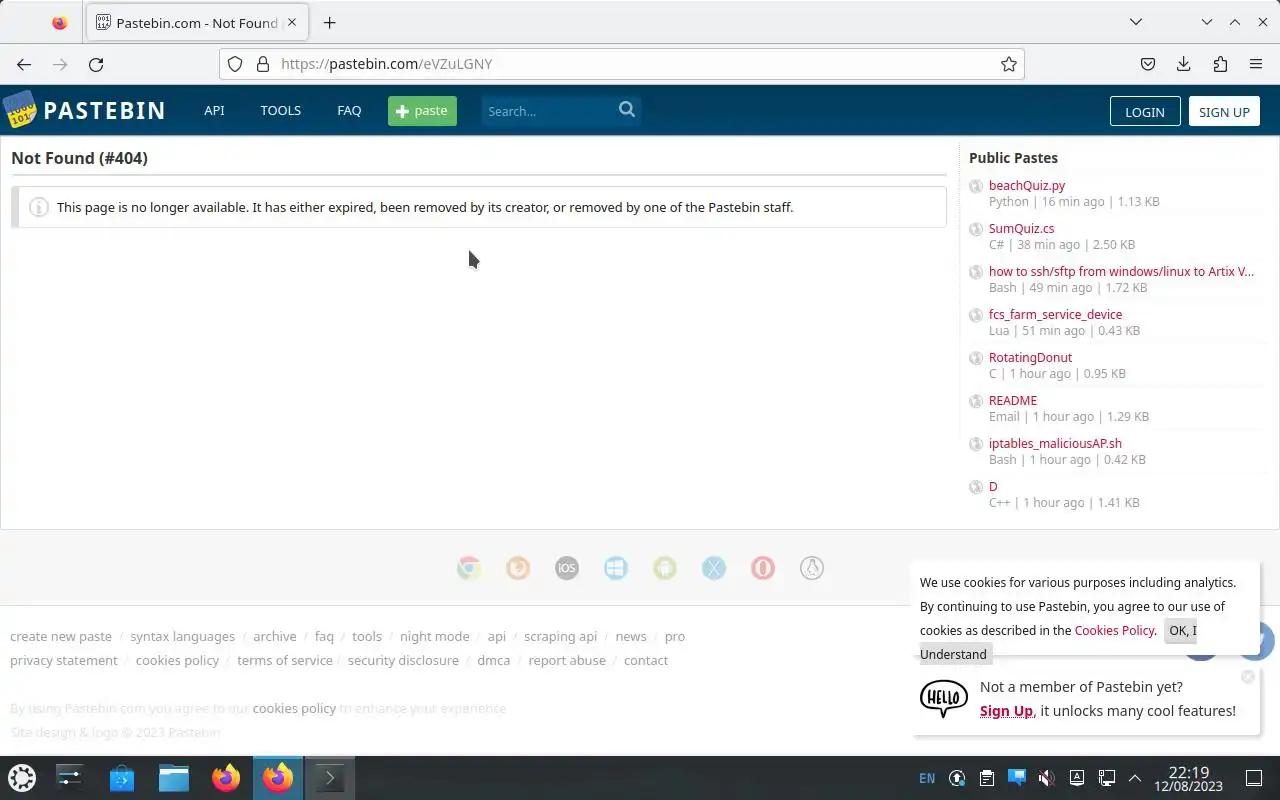Viewport: 1280px width, 800px height.
Task: Click the HELLO speech bubble icon
Action: tap(944, 698)
